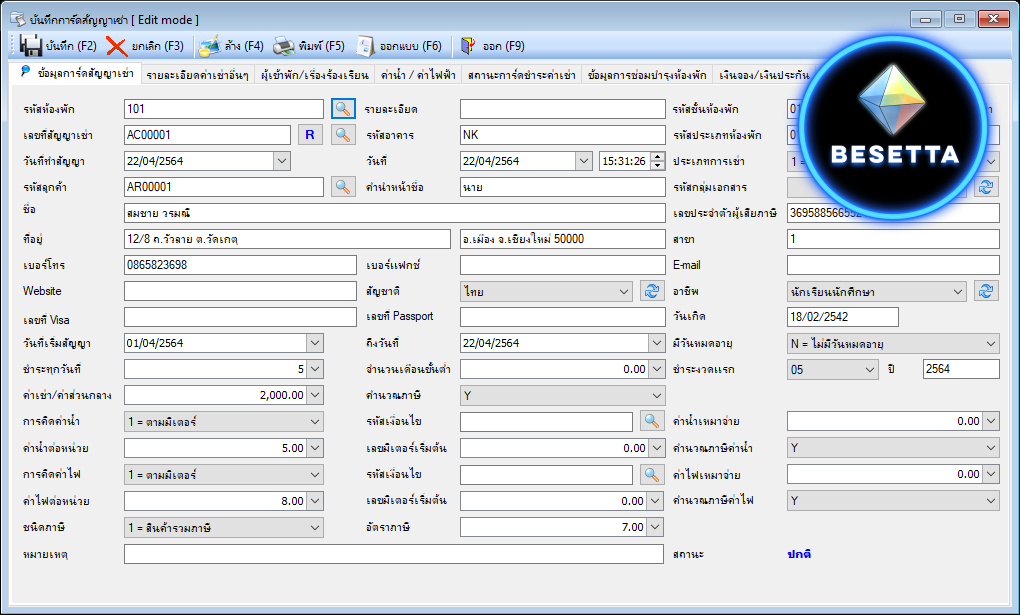Open customer lookup next to รหัสลูกค้า AR00001
Image resolution: width=1020 pixels, height=615 pixels.
pos(343,186)
